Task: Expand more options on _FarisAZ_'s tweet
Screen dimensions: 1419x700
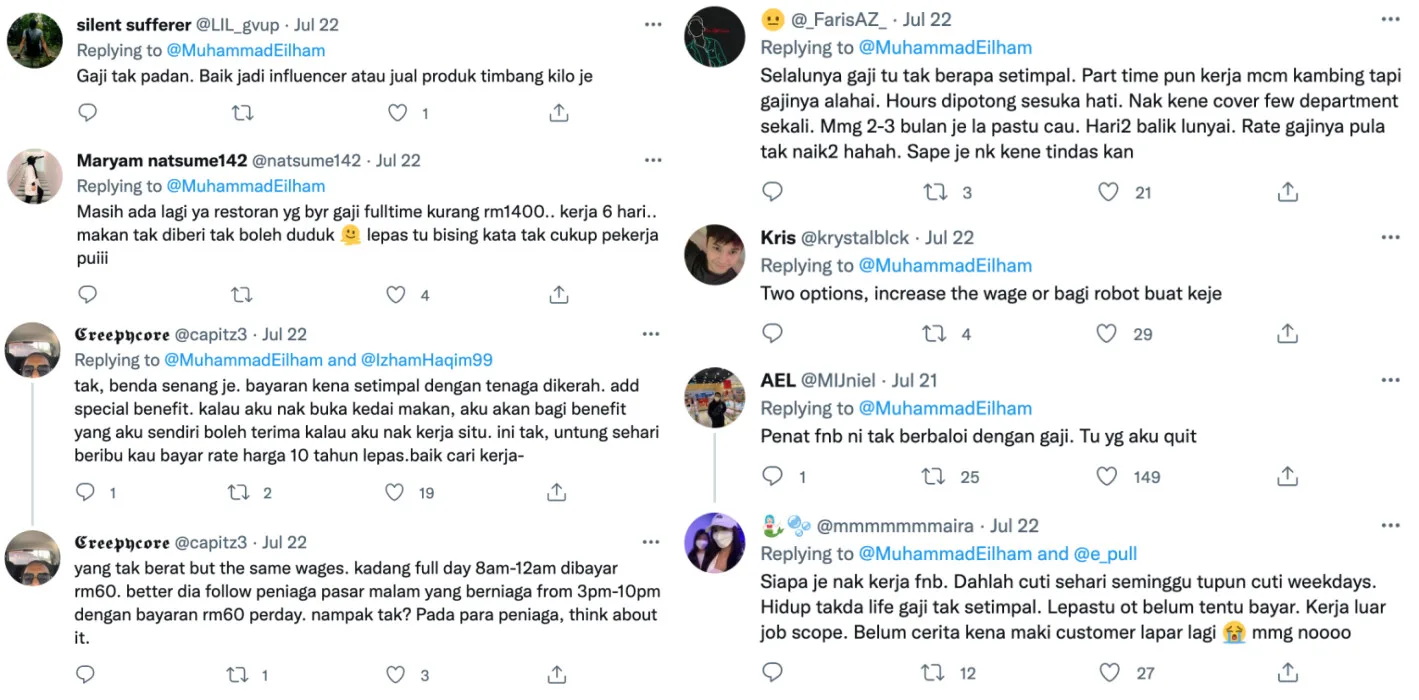Action: pyautogui.click(x=1390, y=19)
